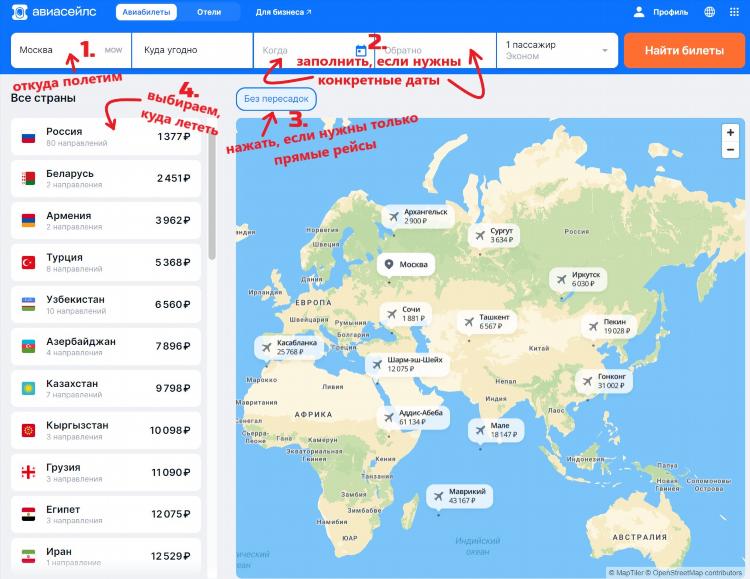The width and height of the screenshot is (750, 579).
Task: Select the Шарм-эш-Шейх airplane marker on map
Action: 377,364
